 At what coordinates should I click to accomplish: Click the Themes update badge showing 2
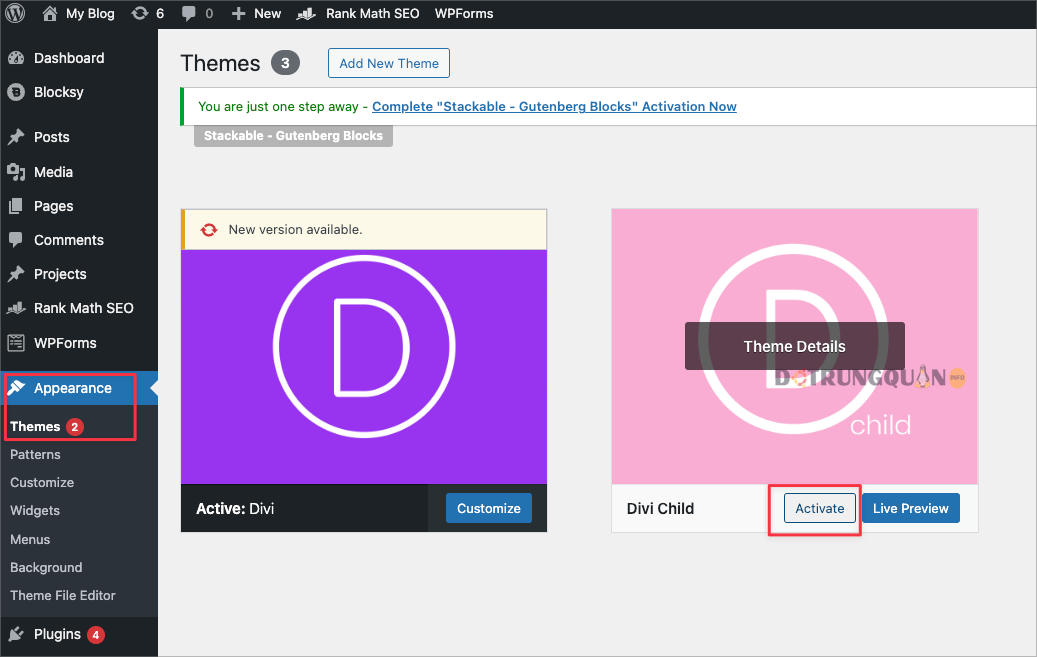[x=75, y=427]
